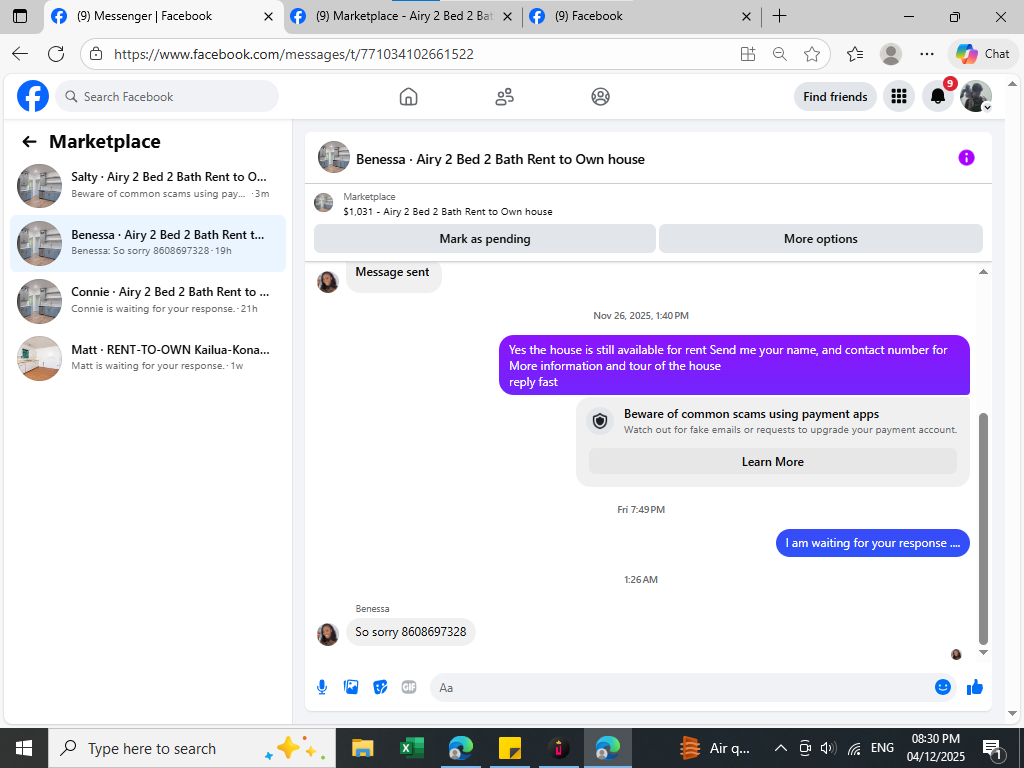This screenshot has width=1024, height=768.
Task: Focus the Search Facebook field
Action: 167,97
